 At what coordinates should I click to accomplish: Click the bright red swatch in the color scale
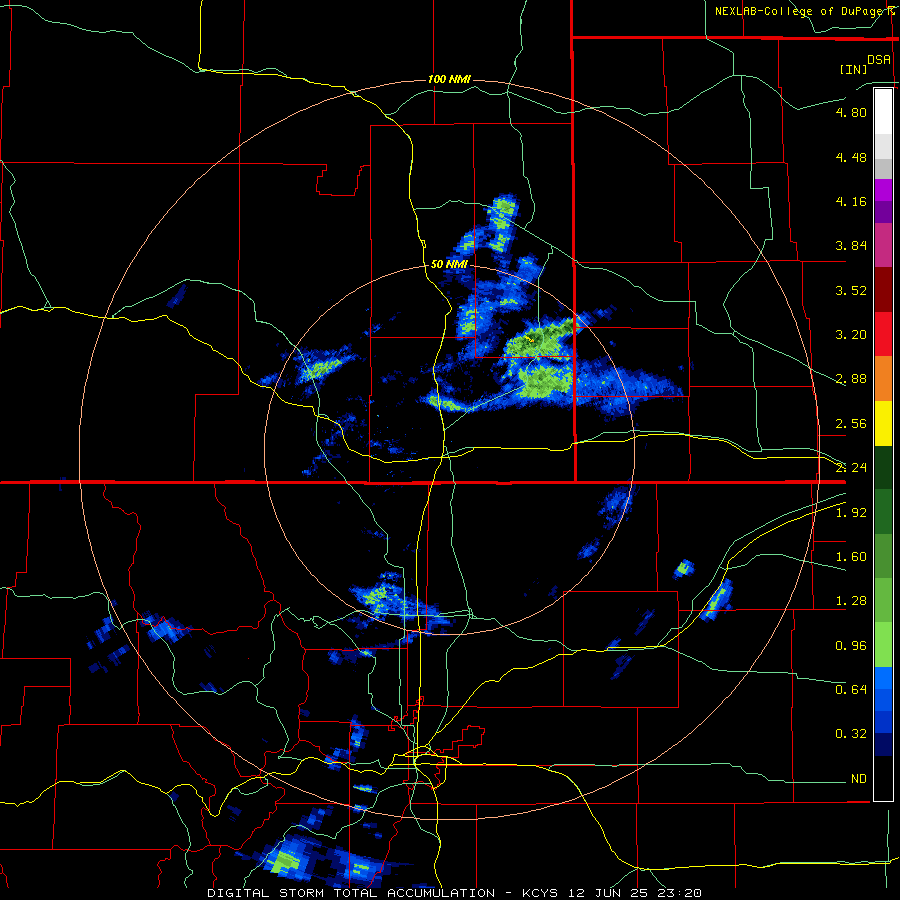coord(883,335)
